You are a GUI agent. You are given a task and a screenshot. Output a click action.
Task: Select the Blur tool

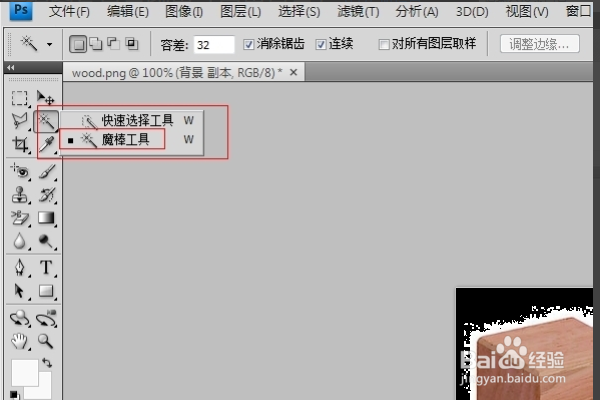[x=20, y=241]
